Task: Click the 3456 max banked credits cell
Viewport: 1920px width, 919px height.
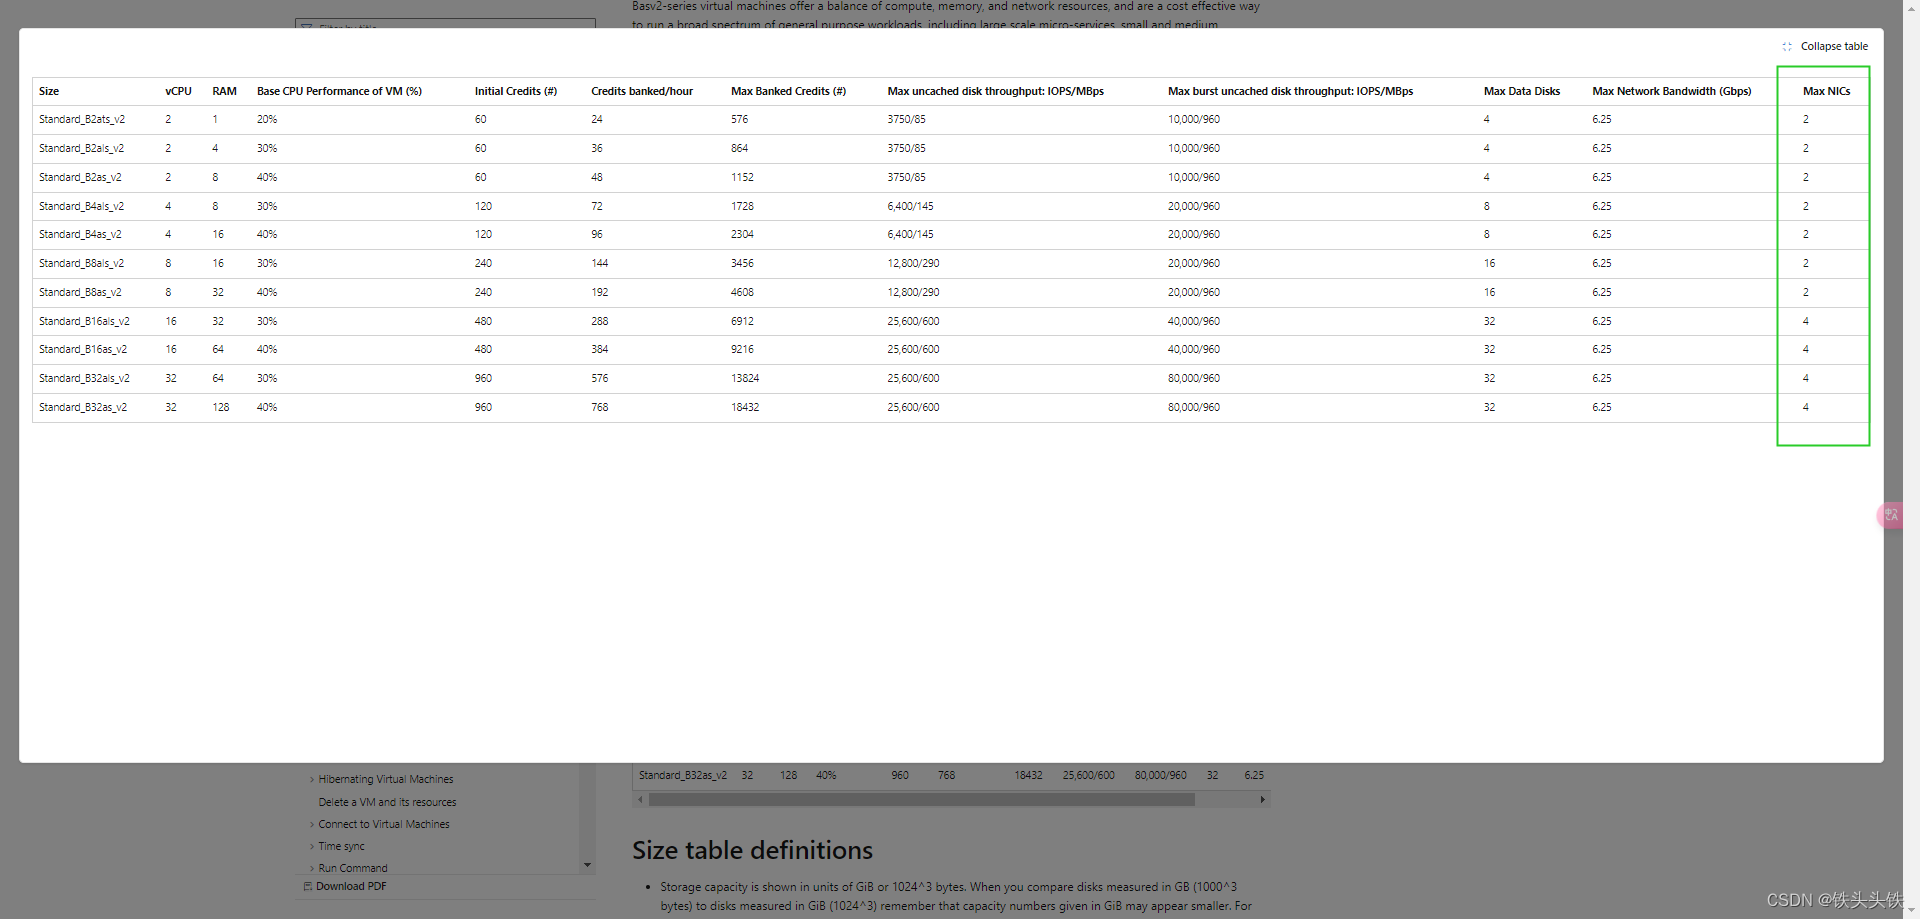Action: pos(742,263)
